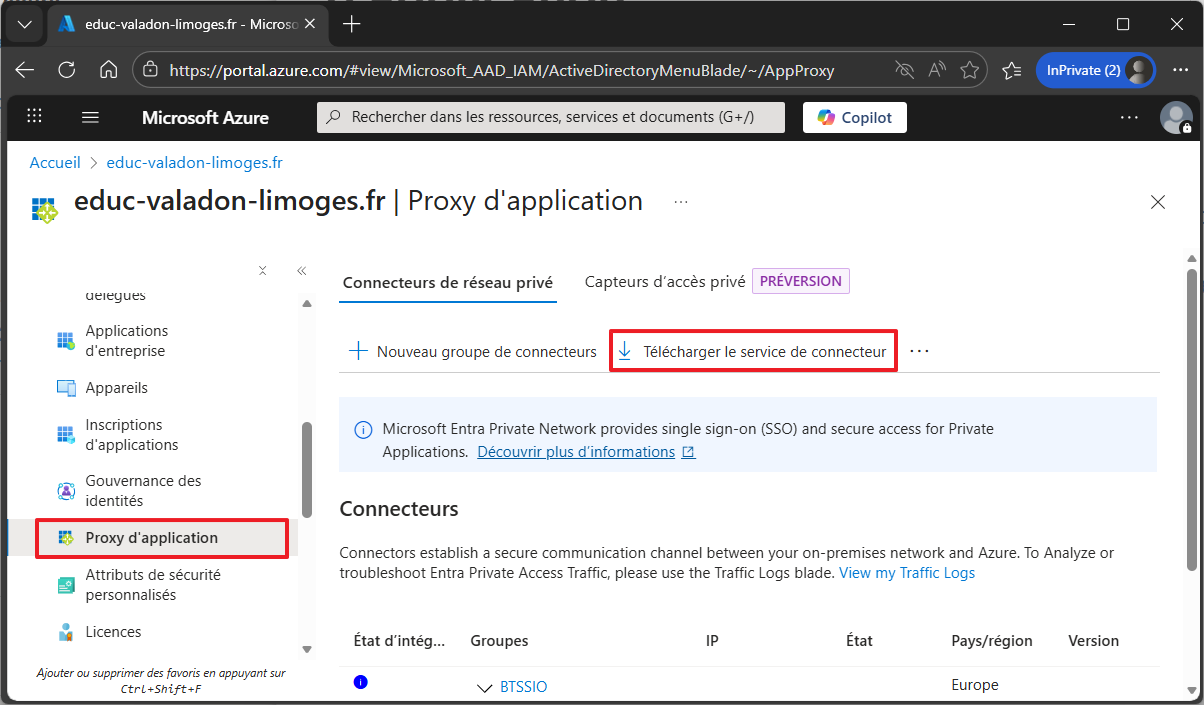The width and height of the screenshot is (1204, 705).
Task: Open the toolbar overflow ellipsis menu
Action: (x=920, y=352)
